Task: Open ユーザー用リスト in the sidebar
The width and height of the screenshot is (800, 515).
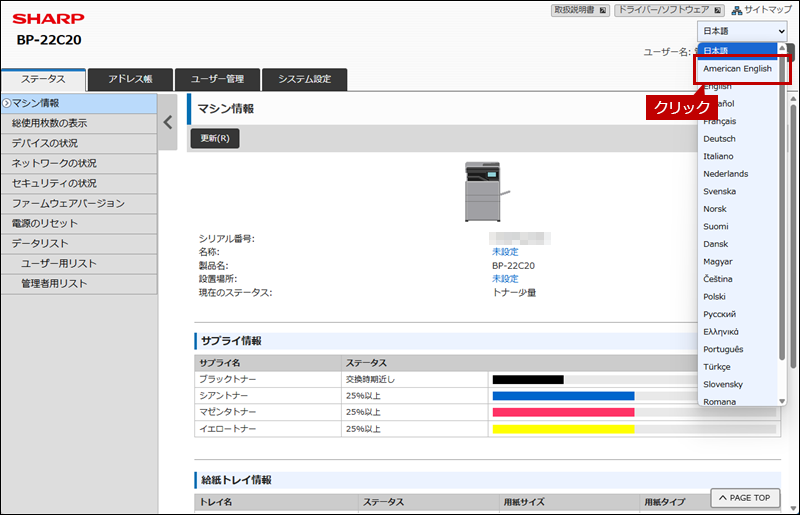Action: pos(79,264)
